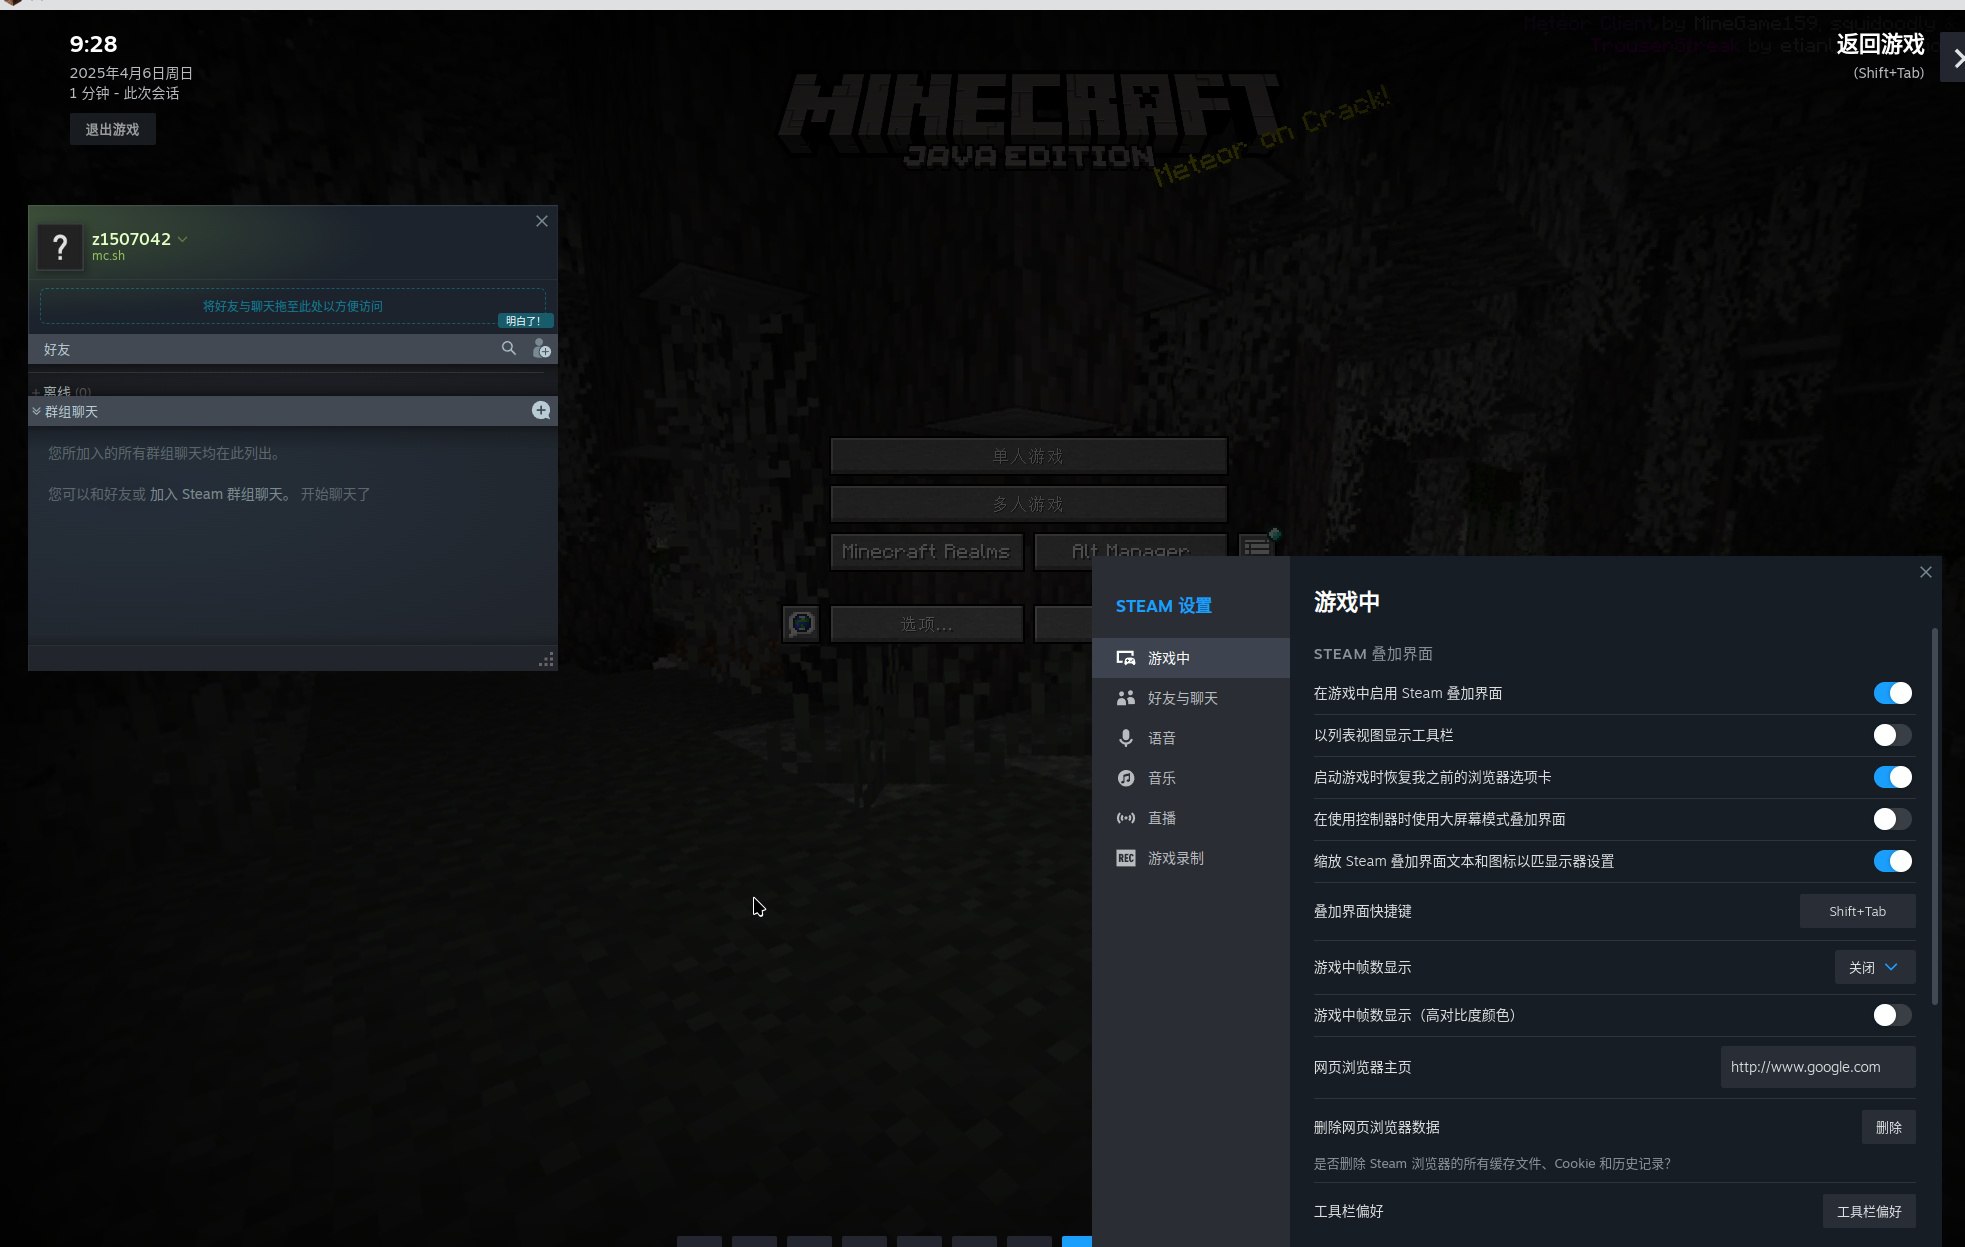Open the Game Recording REC section
The image size is (1965, 1247).
pos(1174,858)
